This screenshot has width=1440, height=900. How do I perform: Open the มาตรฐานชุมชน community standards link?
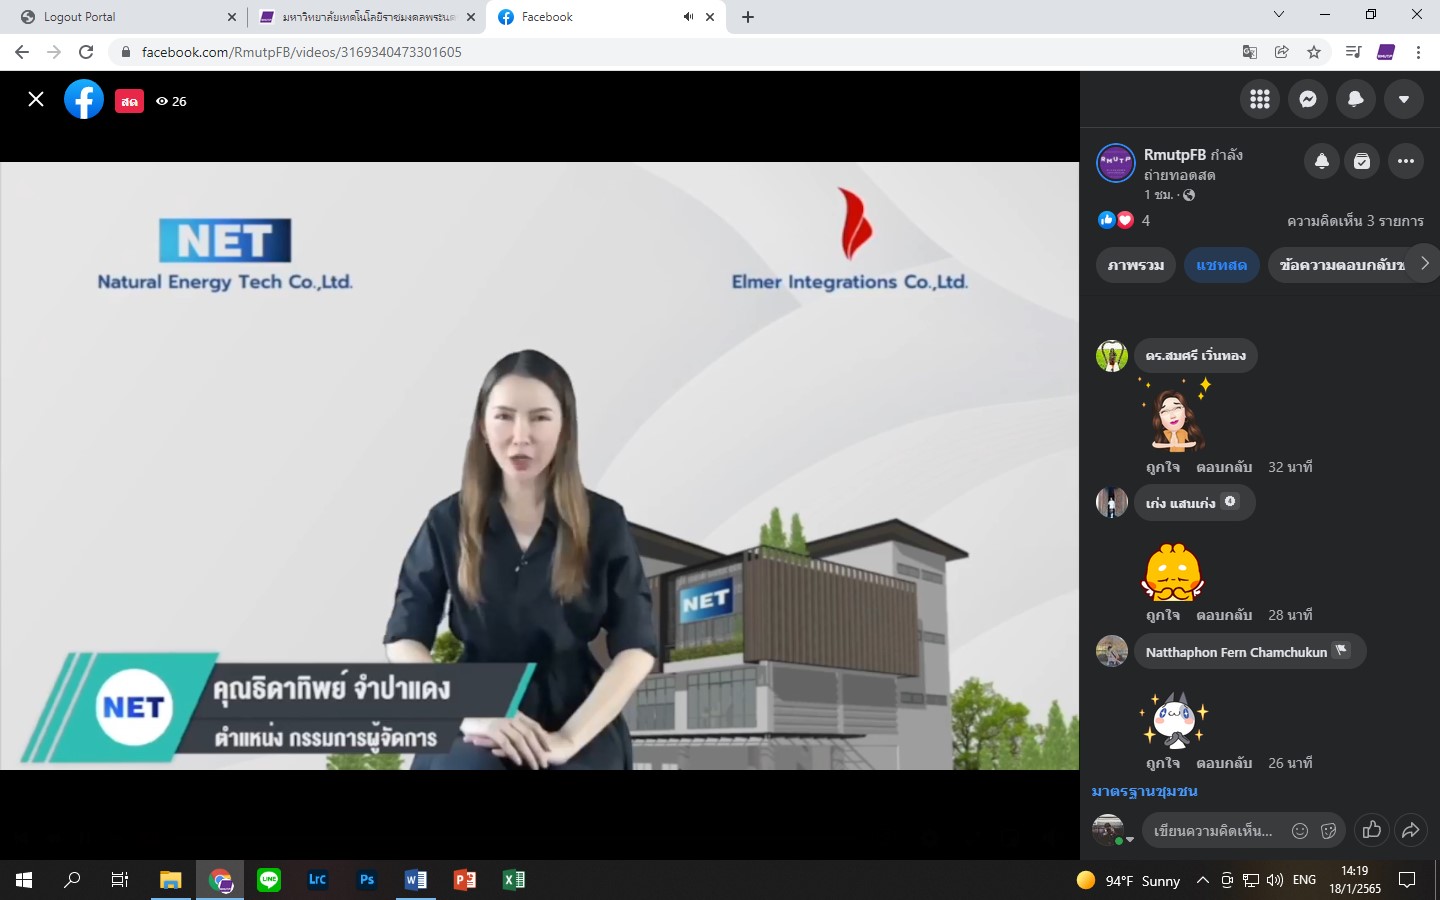tap(1144, 791)
